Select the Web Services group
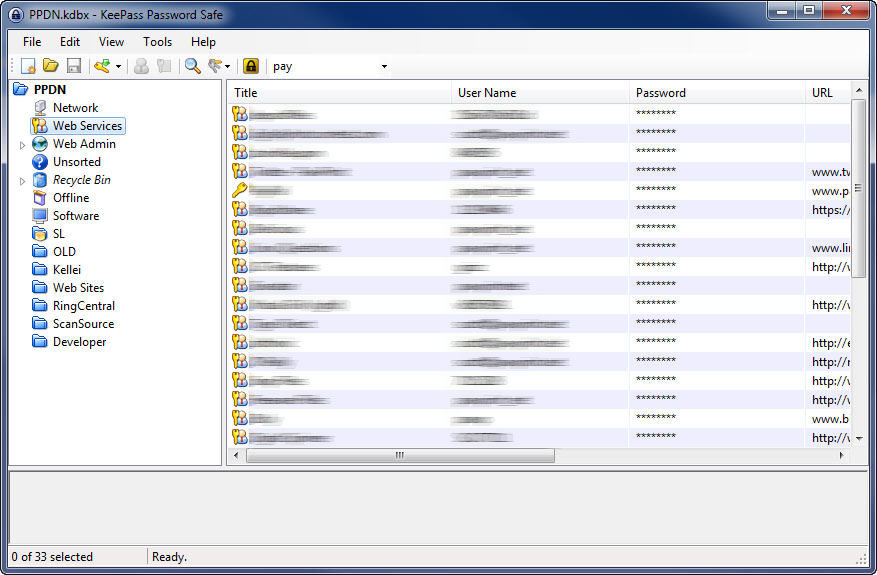 pyautogui.click(x=87, y=126)
